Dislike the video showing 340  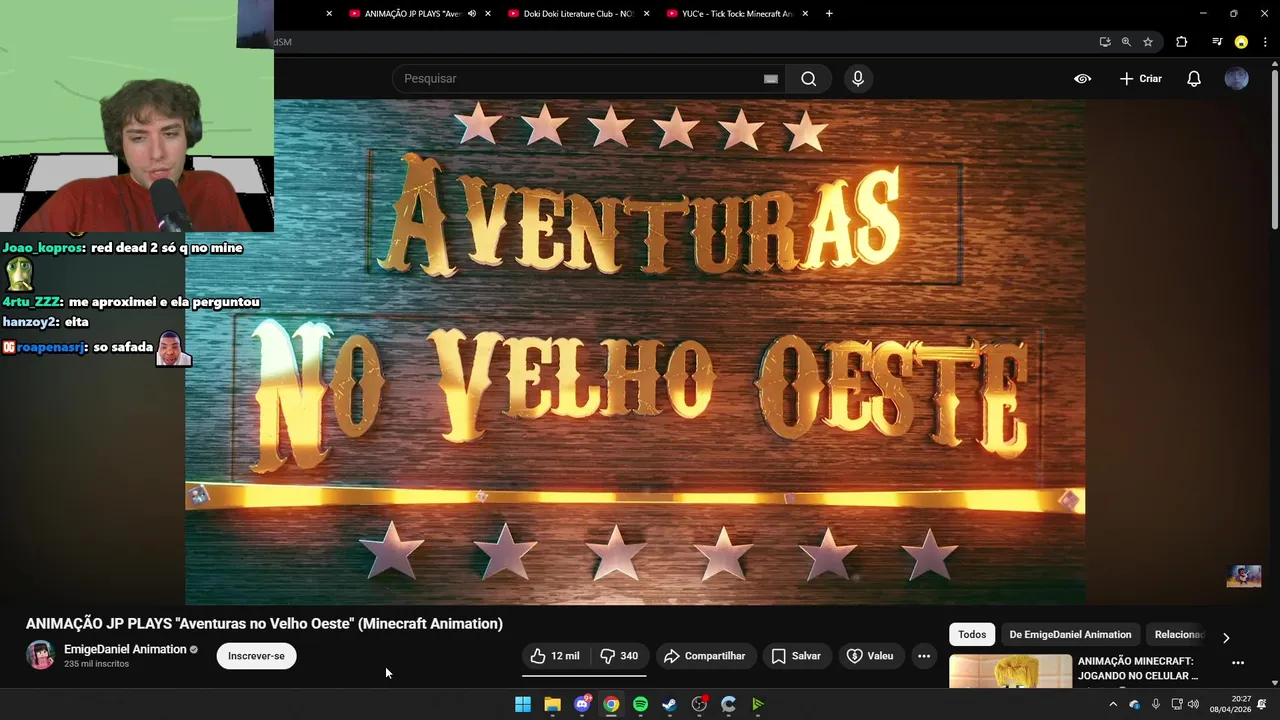point(619,656)
